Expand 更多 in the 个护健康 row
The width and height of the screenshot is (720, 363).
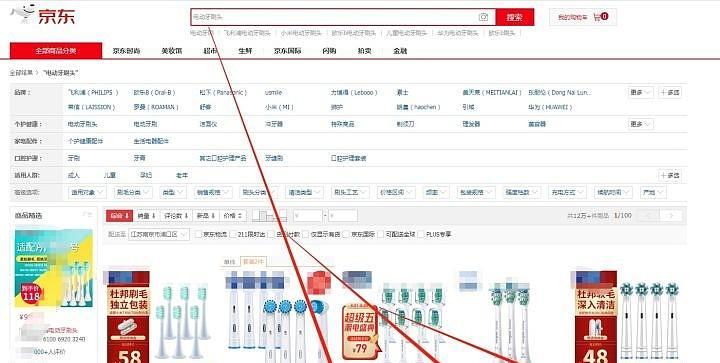point(640,124)
